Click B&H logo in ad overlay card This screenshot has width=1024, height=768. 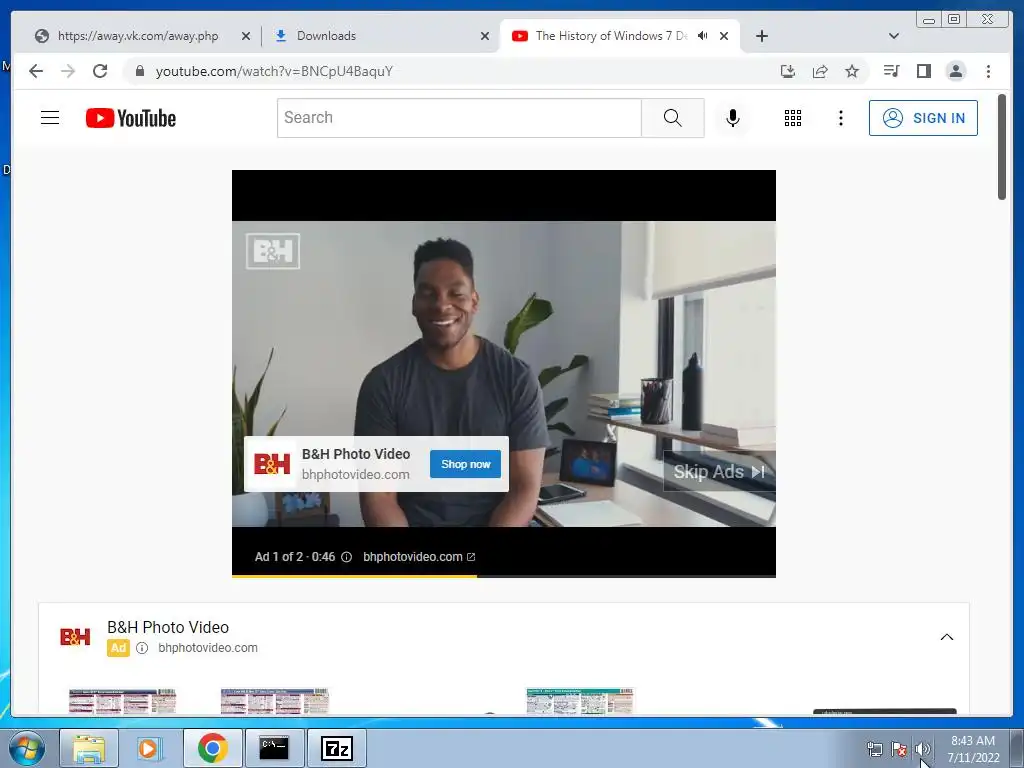click(272, 464)
